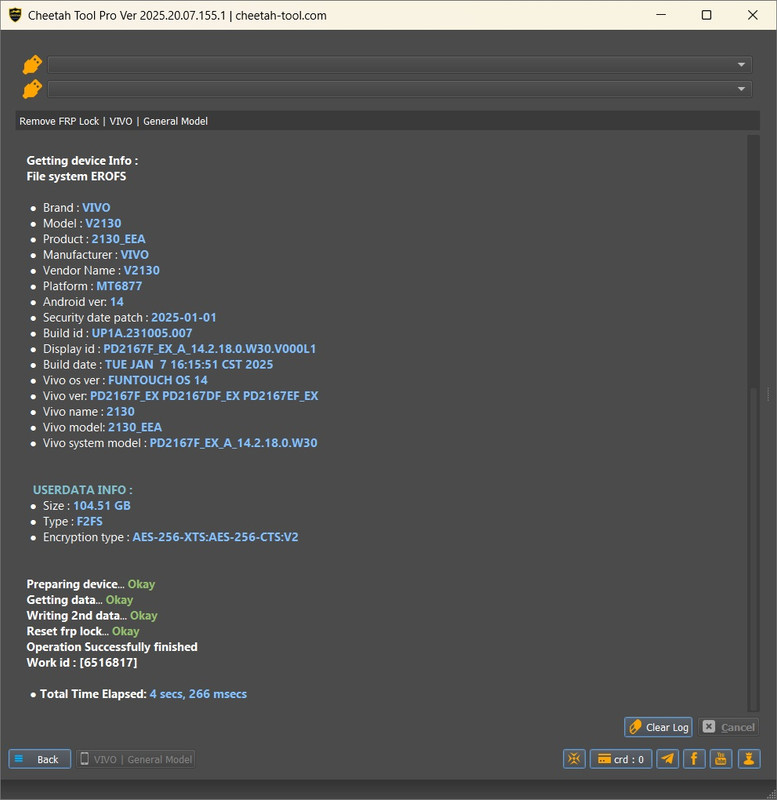777x800 pixels.
Task: Click the orange plug icon beside the first port dropdown
Action: 32,65
